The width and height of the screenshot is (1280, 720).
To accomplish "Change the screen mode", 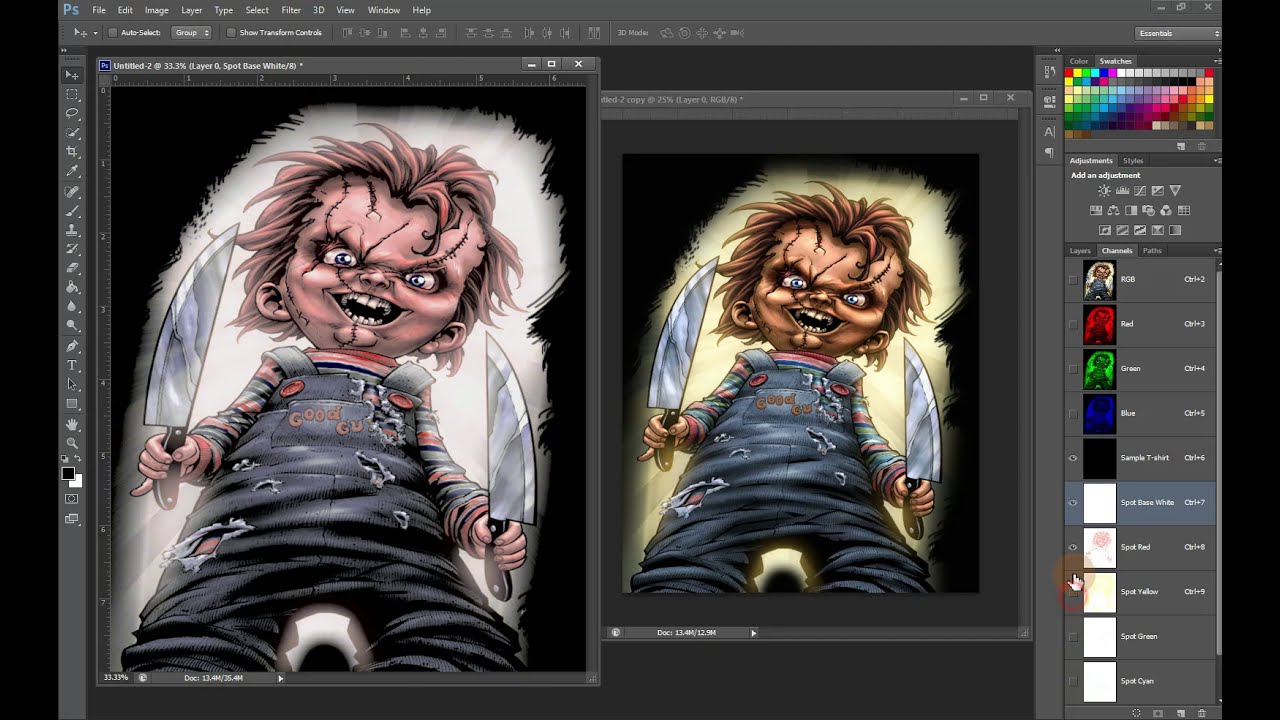I will [72, 519].
